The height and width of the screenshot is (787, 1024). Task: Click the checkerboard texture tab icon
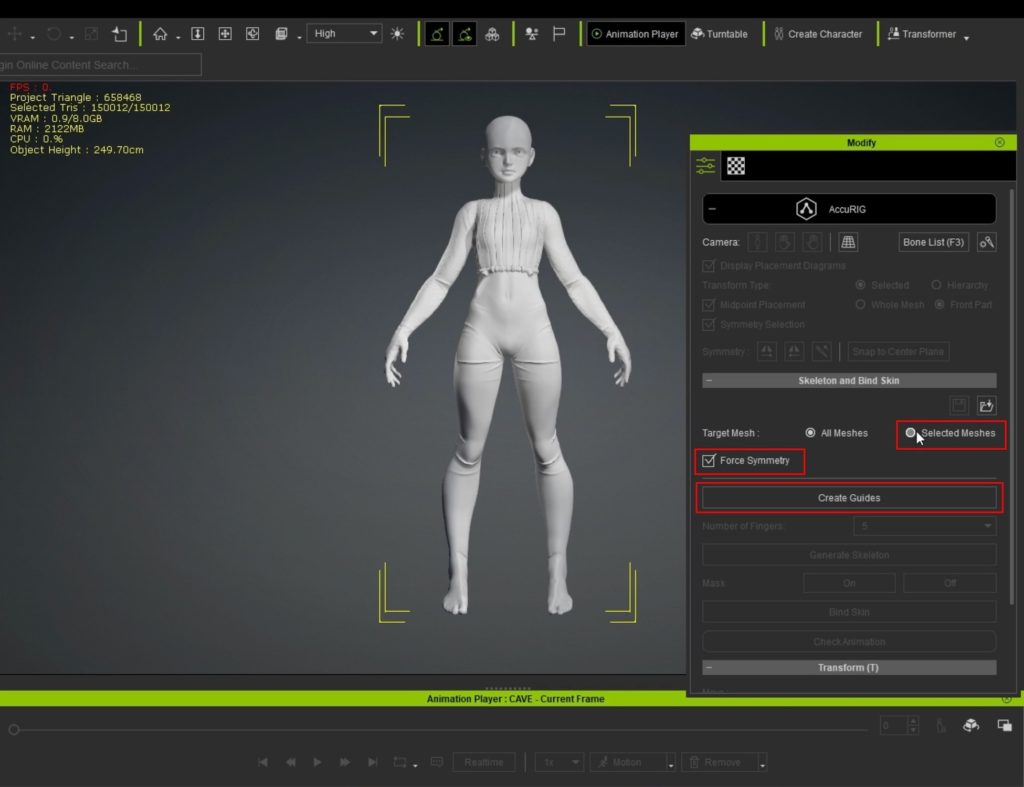coord(736,166)
